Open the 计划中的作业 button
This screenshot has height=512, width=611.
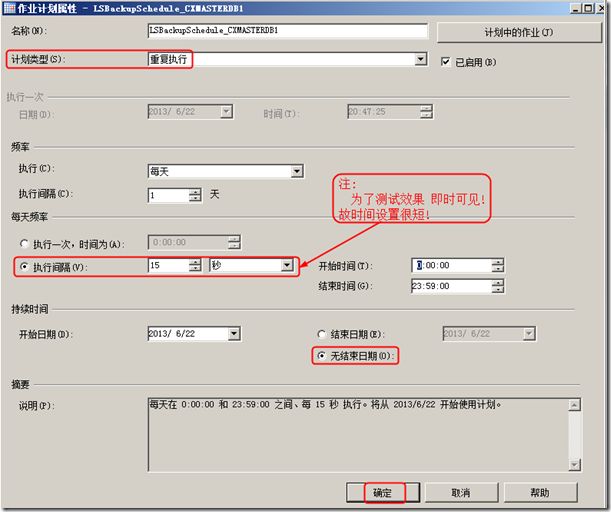519,32
